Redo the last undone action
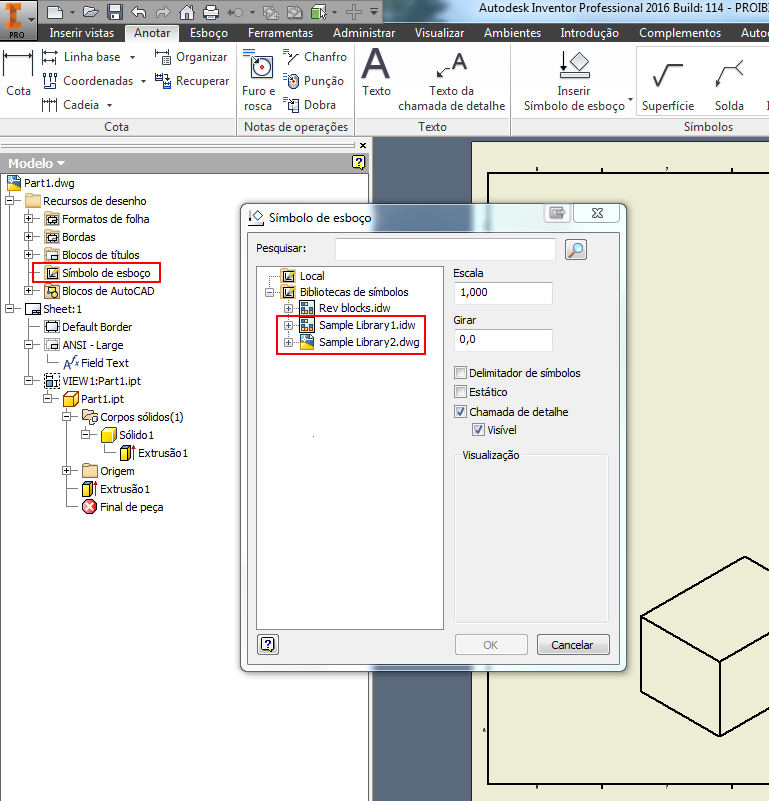Image resolution: width=769 pixels, height=801 pixels. pyautogui.click(x=163, y=11)
